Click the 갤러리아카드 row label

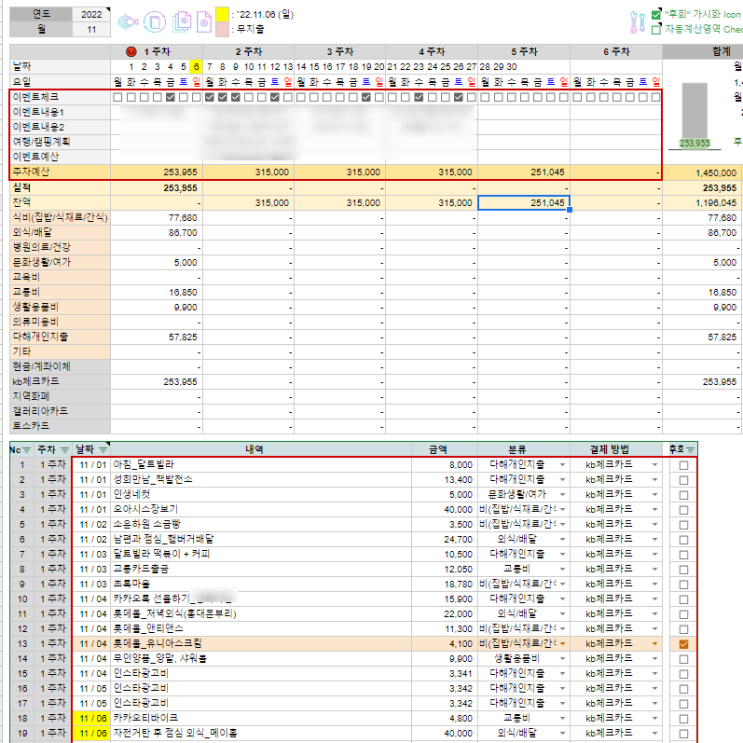[60, 411]
